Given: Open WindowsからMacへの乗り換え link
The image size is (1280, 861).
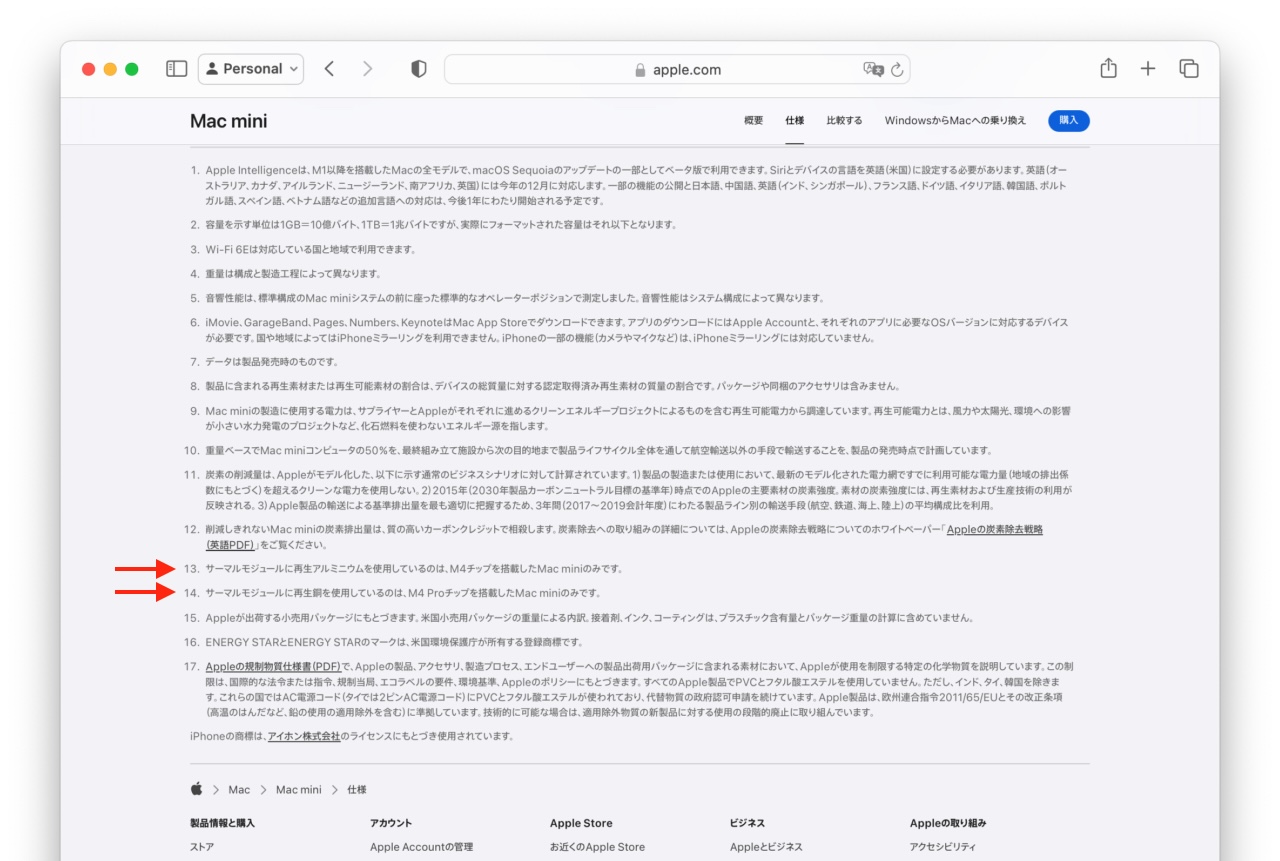Looking at the screenshot, I should coord(955,121).
